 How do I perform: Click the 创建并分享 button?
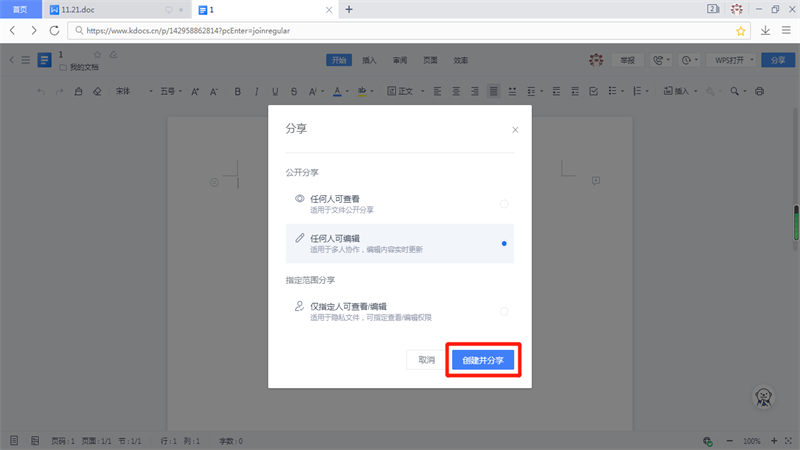[483, 360]
